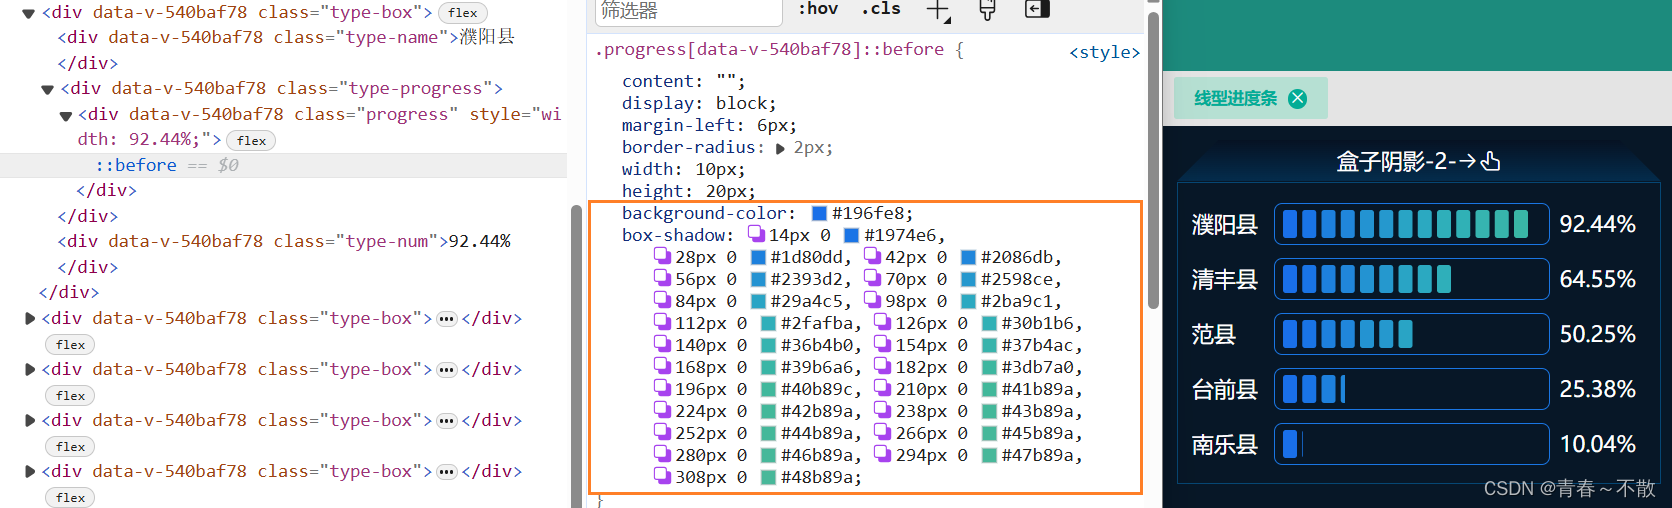The image size is (1672, 508).
Task: Close the 线型进度条 tag with its X icon
Action: pos(1297,98)
